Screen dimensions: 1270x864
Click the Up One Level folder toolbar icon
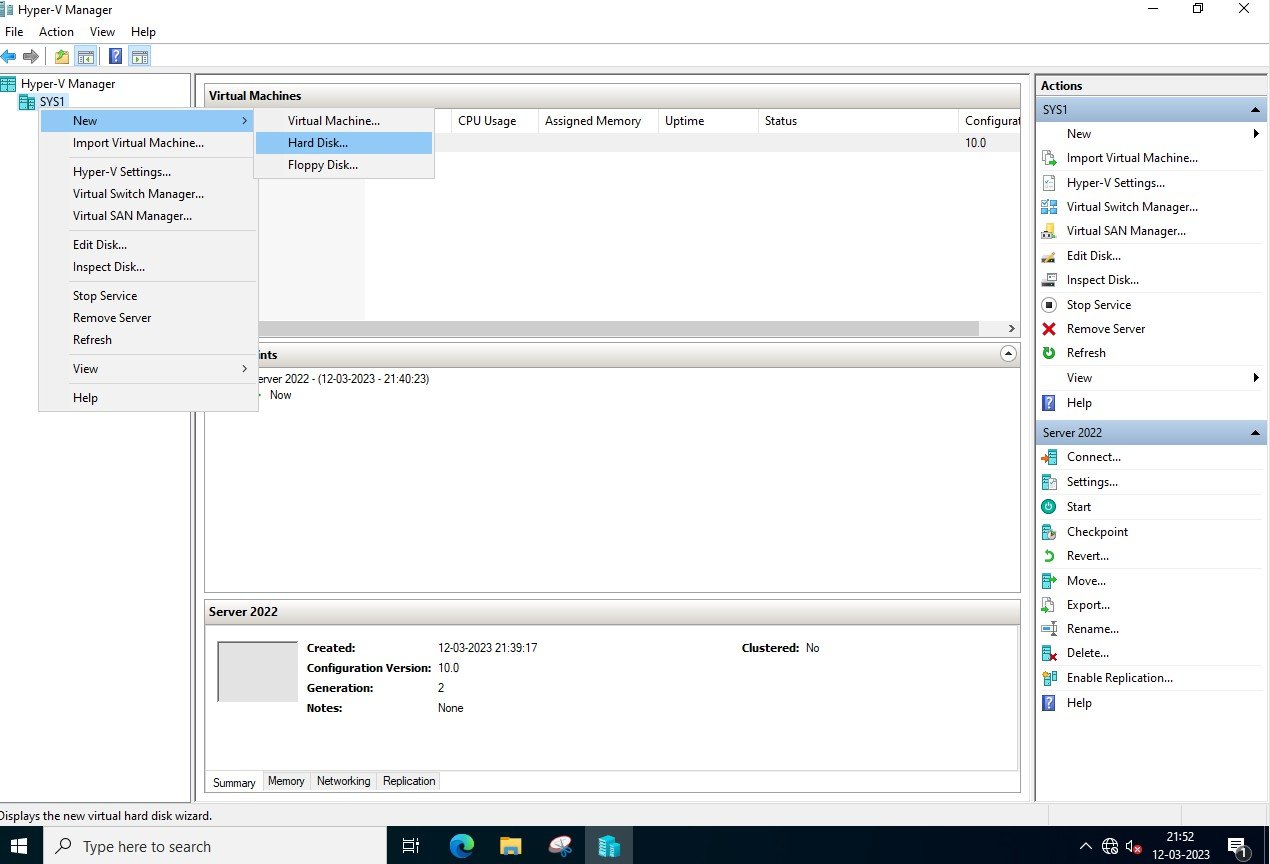pyautogui.click(x=62, y=56)
